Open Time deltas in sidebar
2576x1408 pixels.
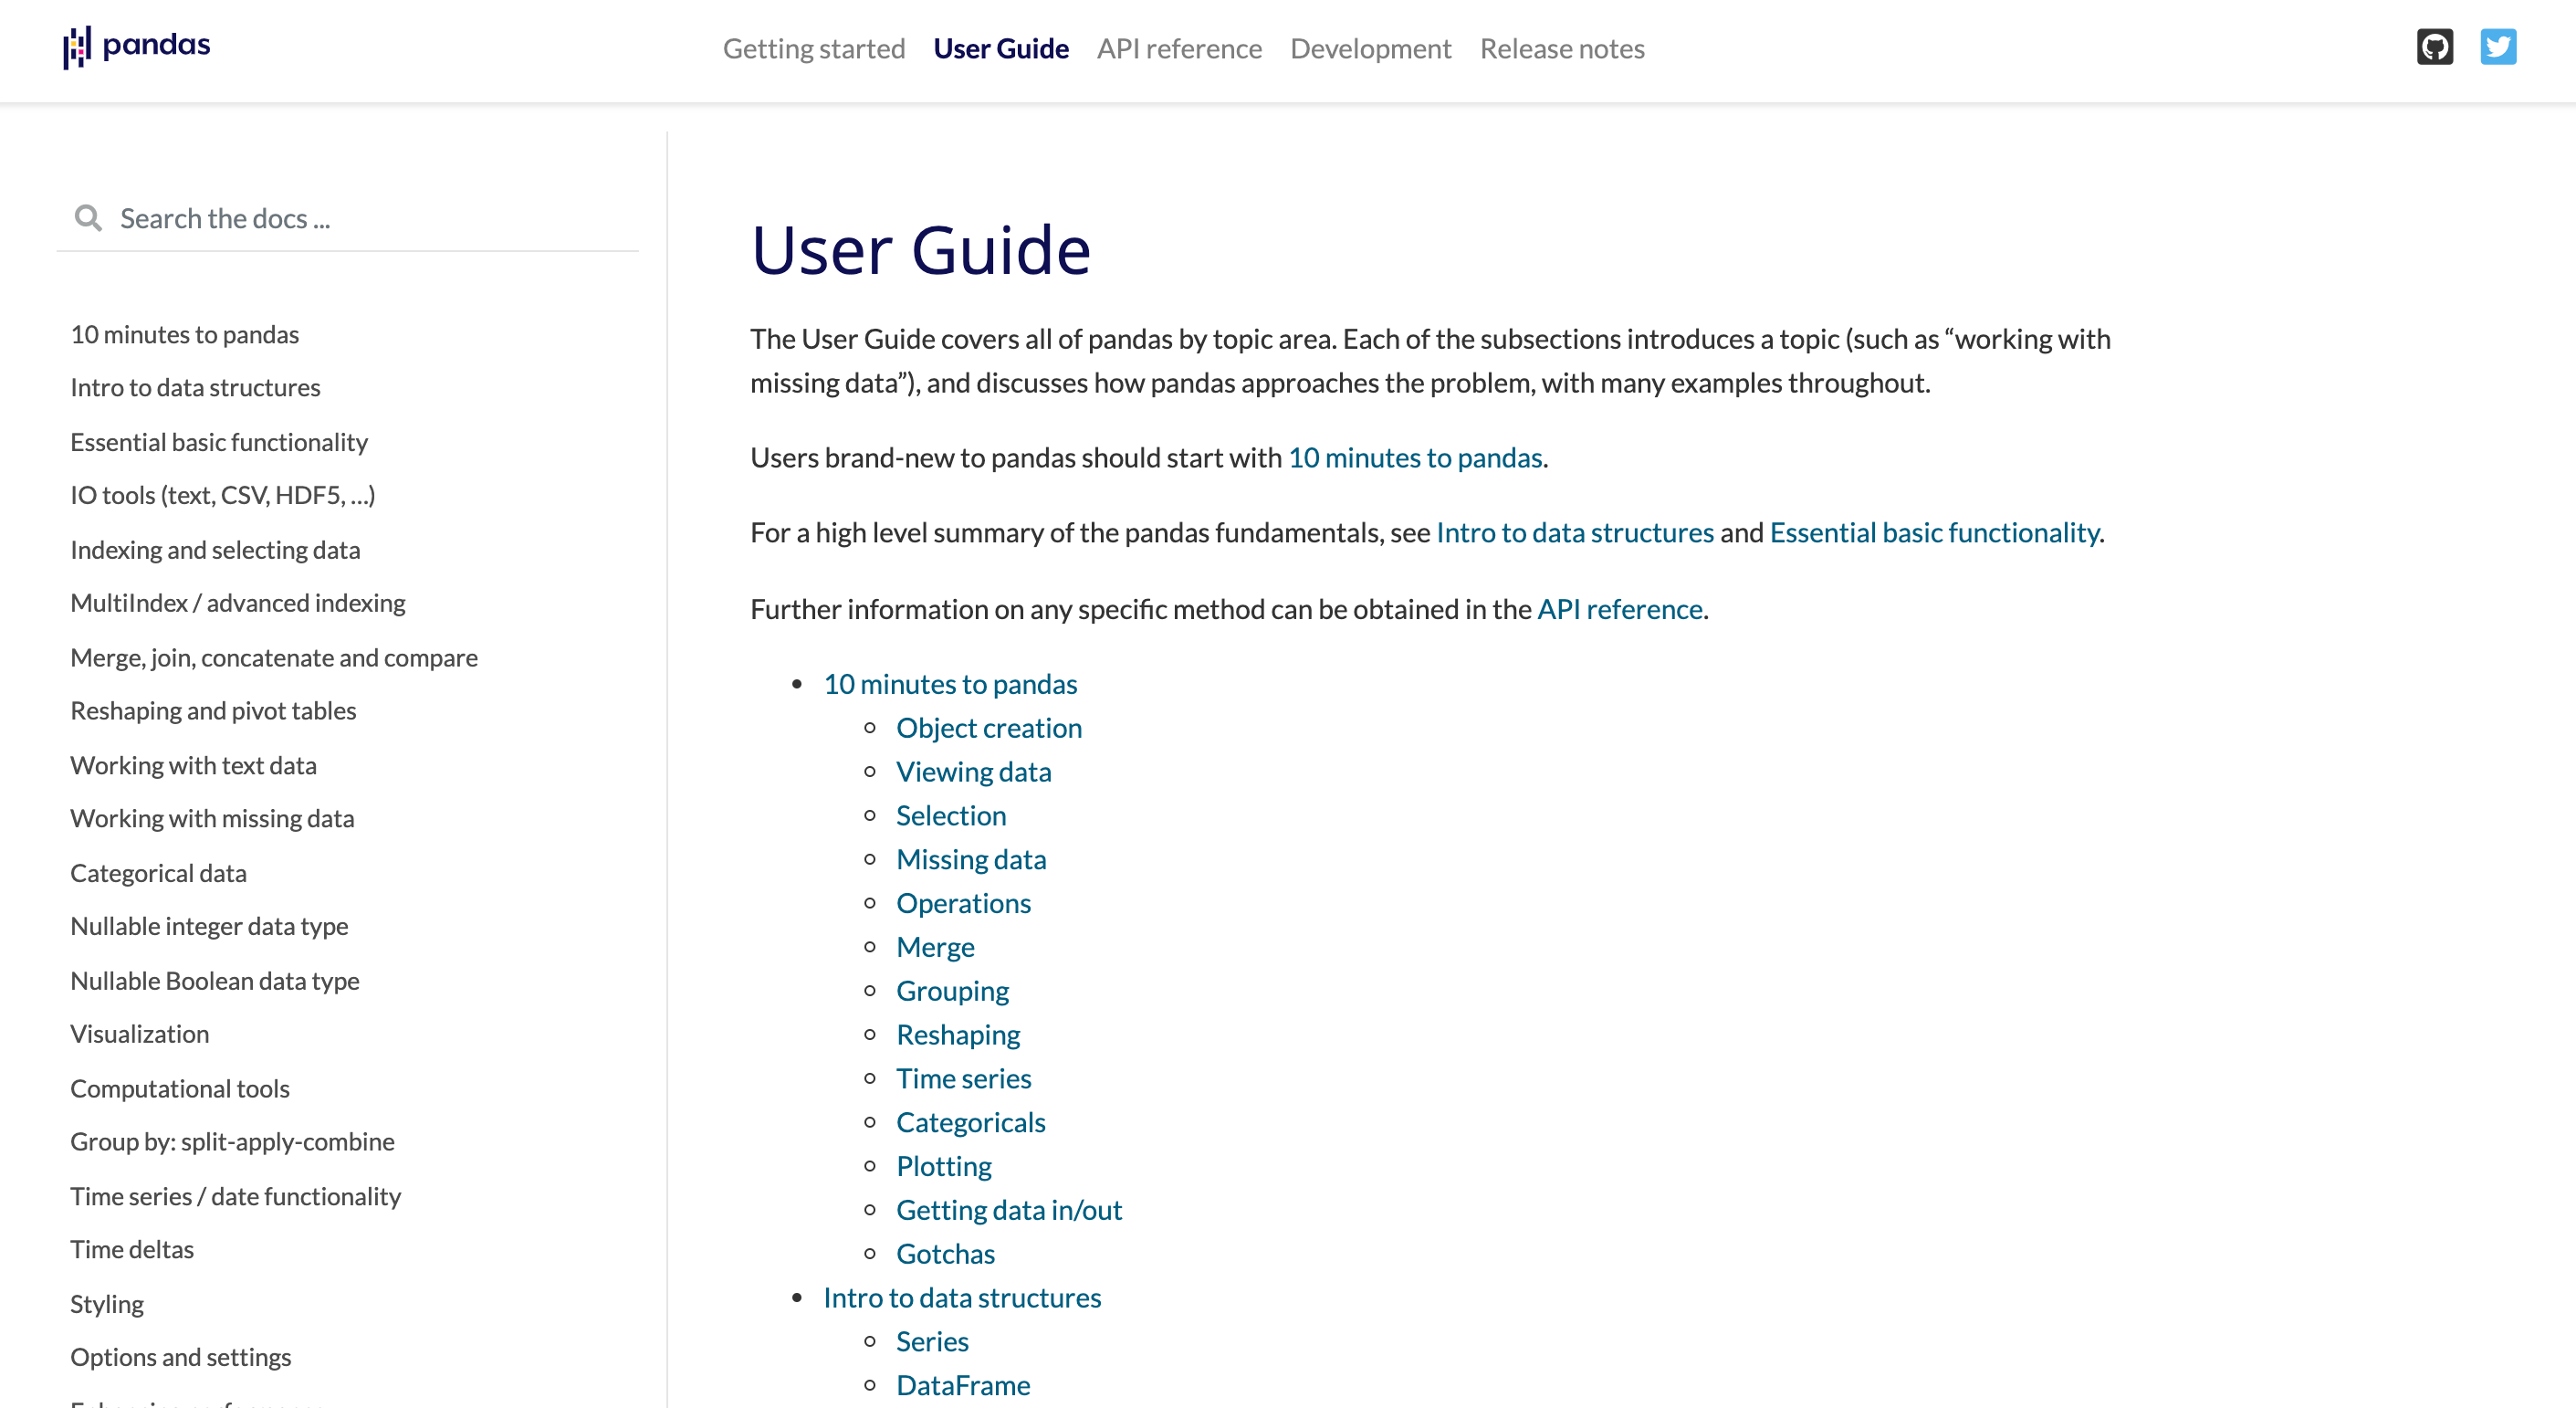coord(131,1250)
